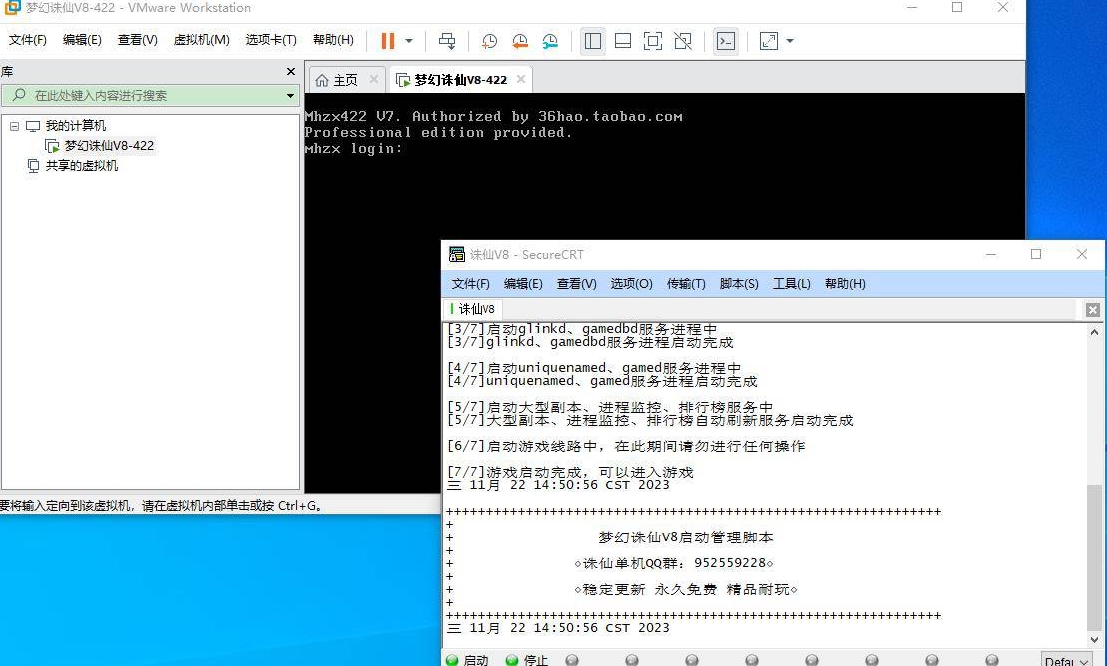Click the SecureCRT application icon in title bar
Screen dimensions: 1107x666
[x=457, y=254]
